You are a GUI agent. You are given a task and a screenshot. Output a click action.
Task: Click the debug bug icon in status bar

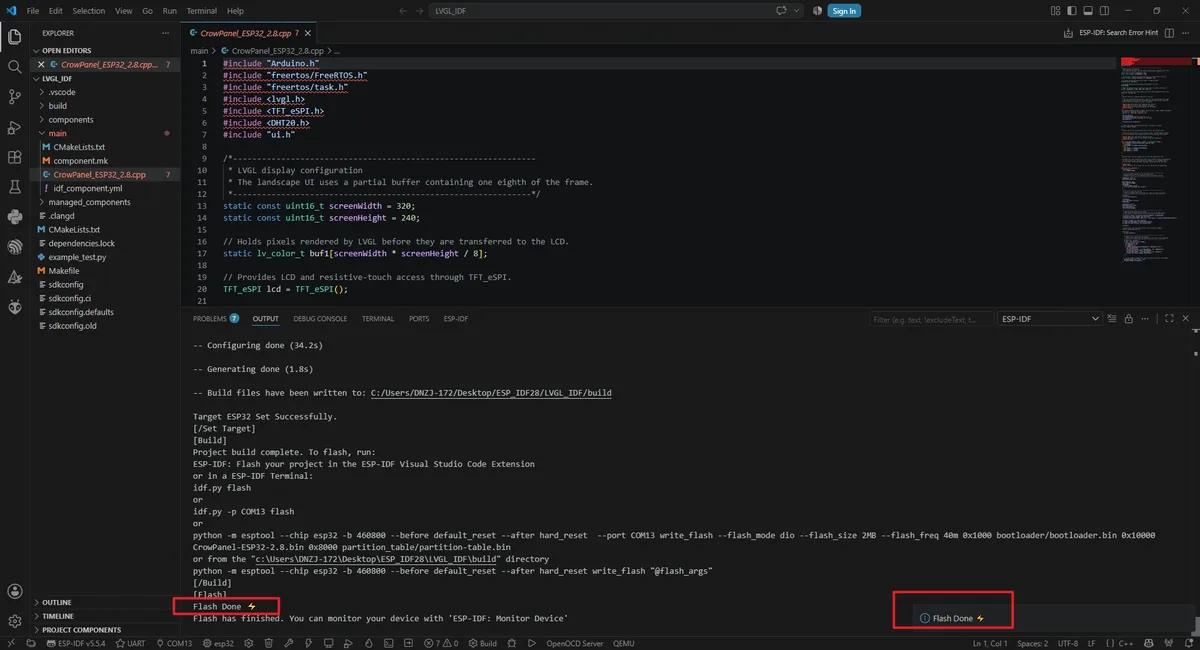pos(513,643)
